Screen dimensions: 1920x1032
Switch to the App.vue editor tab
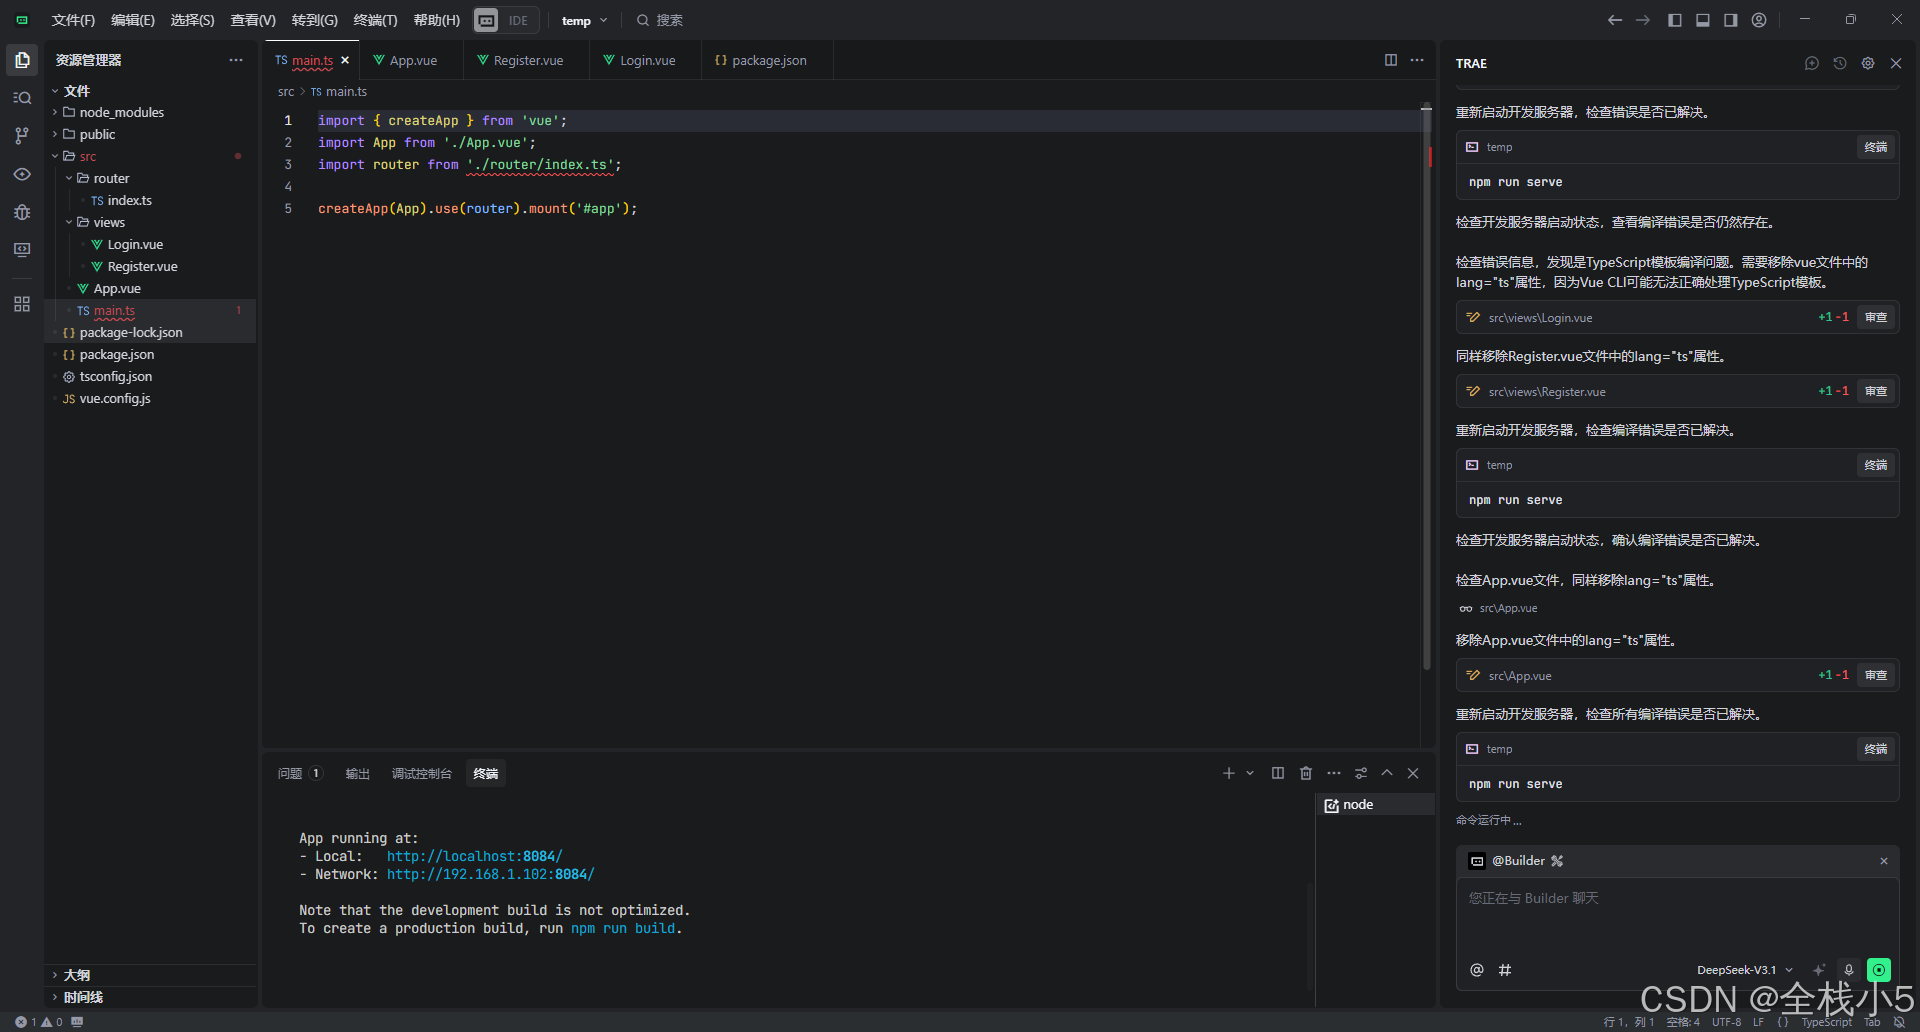pos(413,60)
